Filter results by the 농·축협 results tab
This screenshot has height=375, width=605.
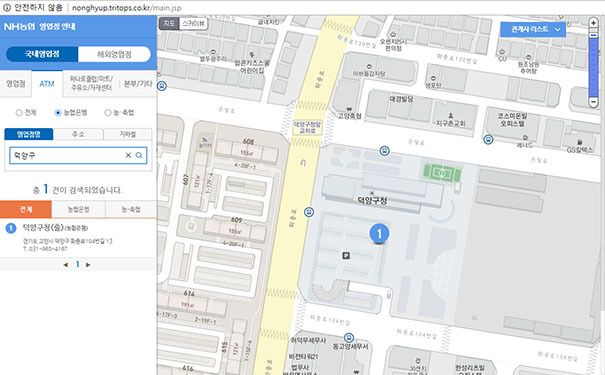[131, 209]
